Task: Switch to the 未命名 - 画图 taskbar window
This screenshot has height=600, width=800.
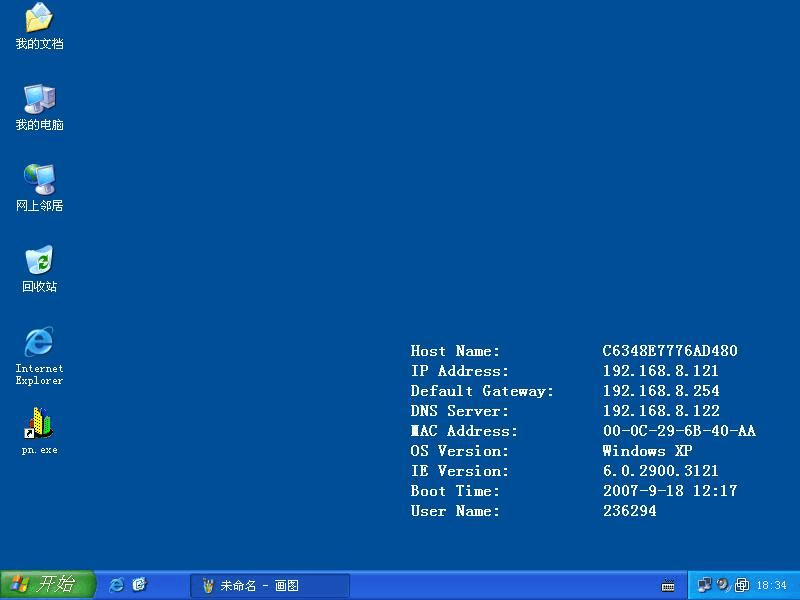Action: pos(270,586)
